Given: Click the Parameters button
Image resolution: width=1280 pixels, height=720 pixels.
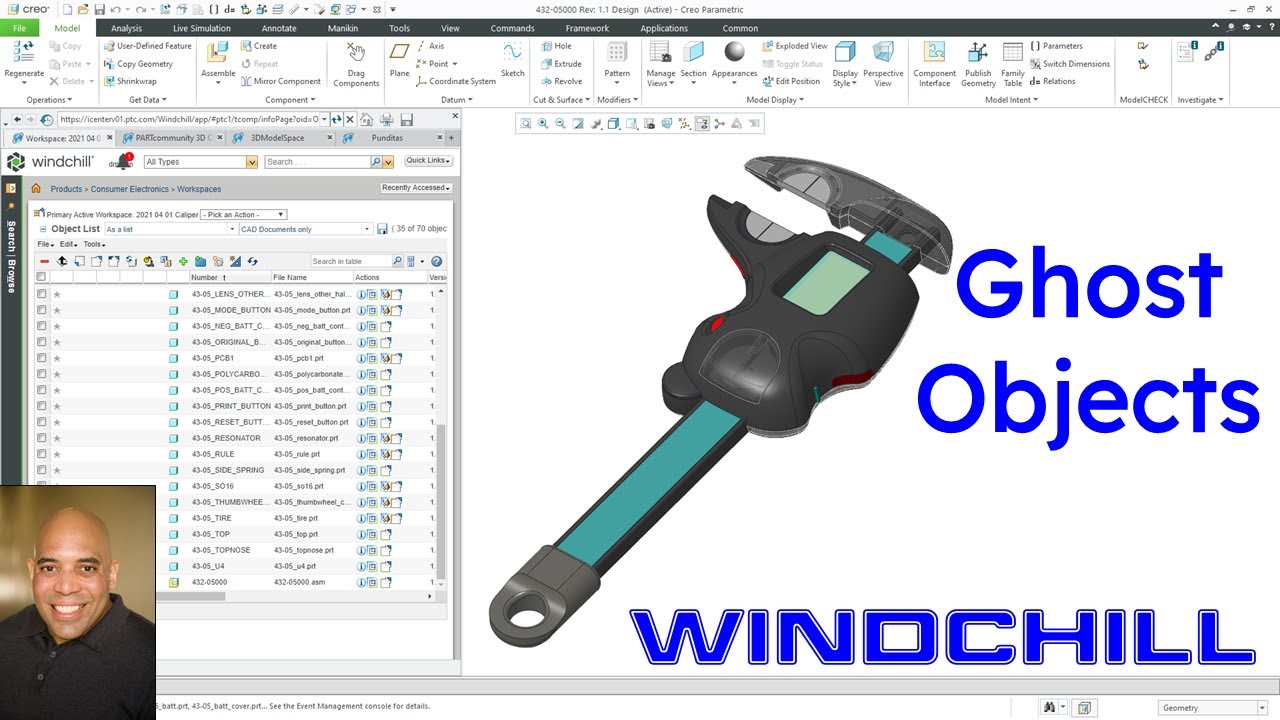Looking at the screenshot, I should (1056, 46).
